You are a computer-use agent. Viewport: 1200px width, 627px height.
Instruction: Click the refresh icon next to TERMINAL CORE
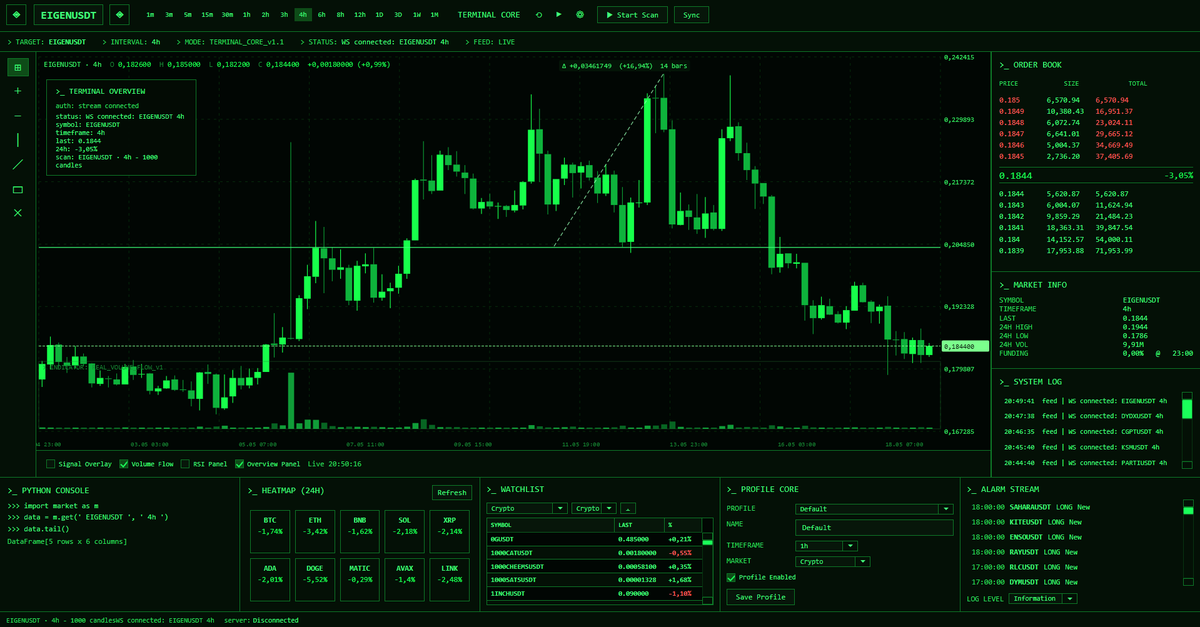[540, 15]
